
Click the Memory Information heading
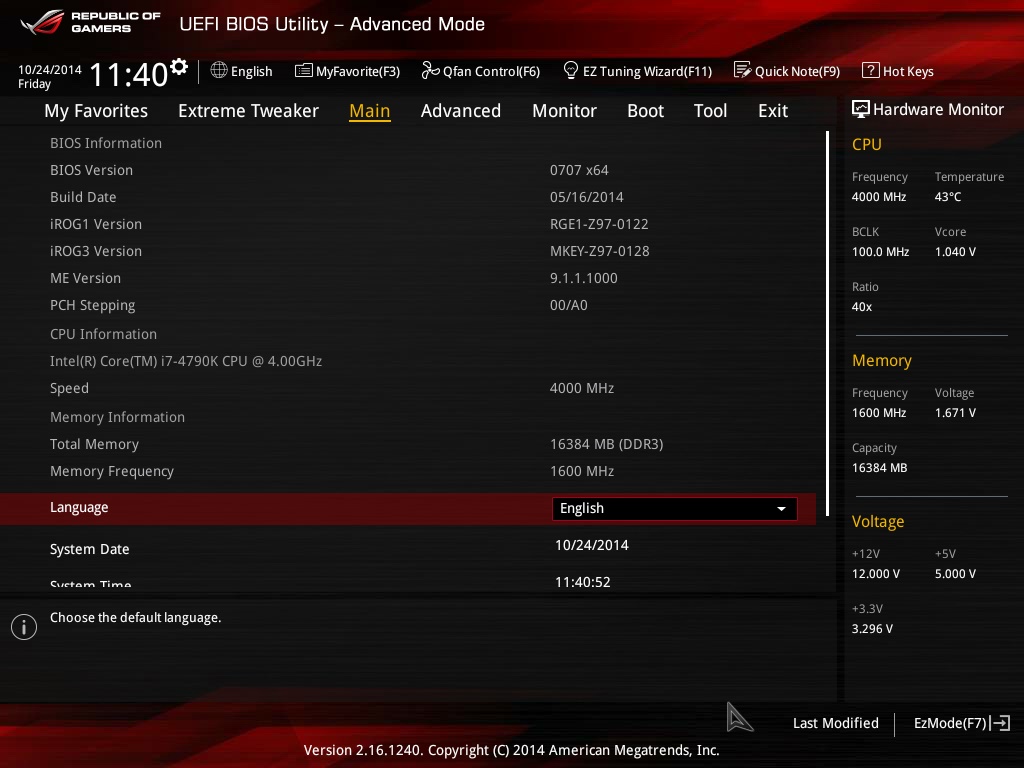(x=118, y=417)
